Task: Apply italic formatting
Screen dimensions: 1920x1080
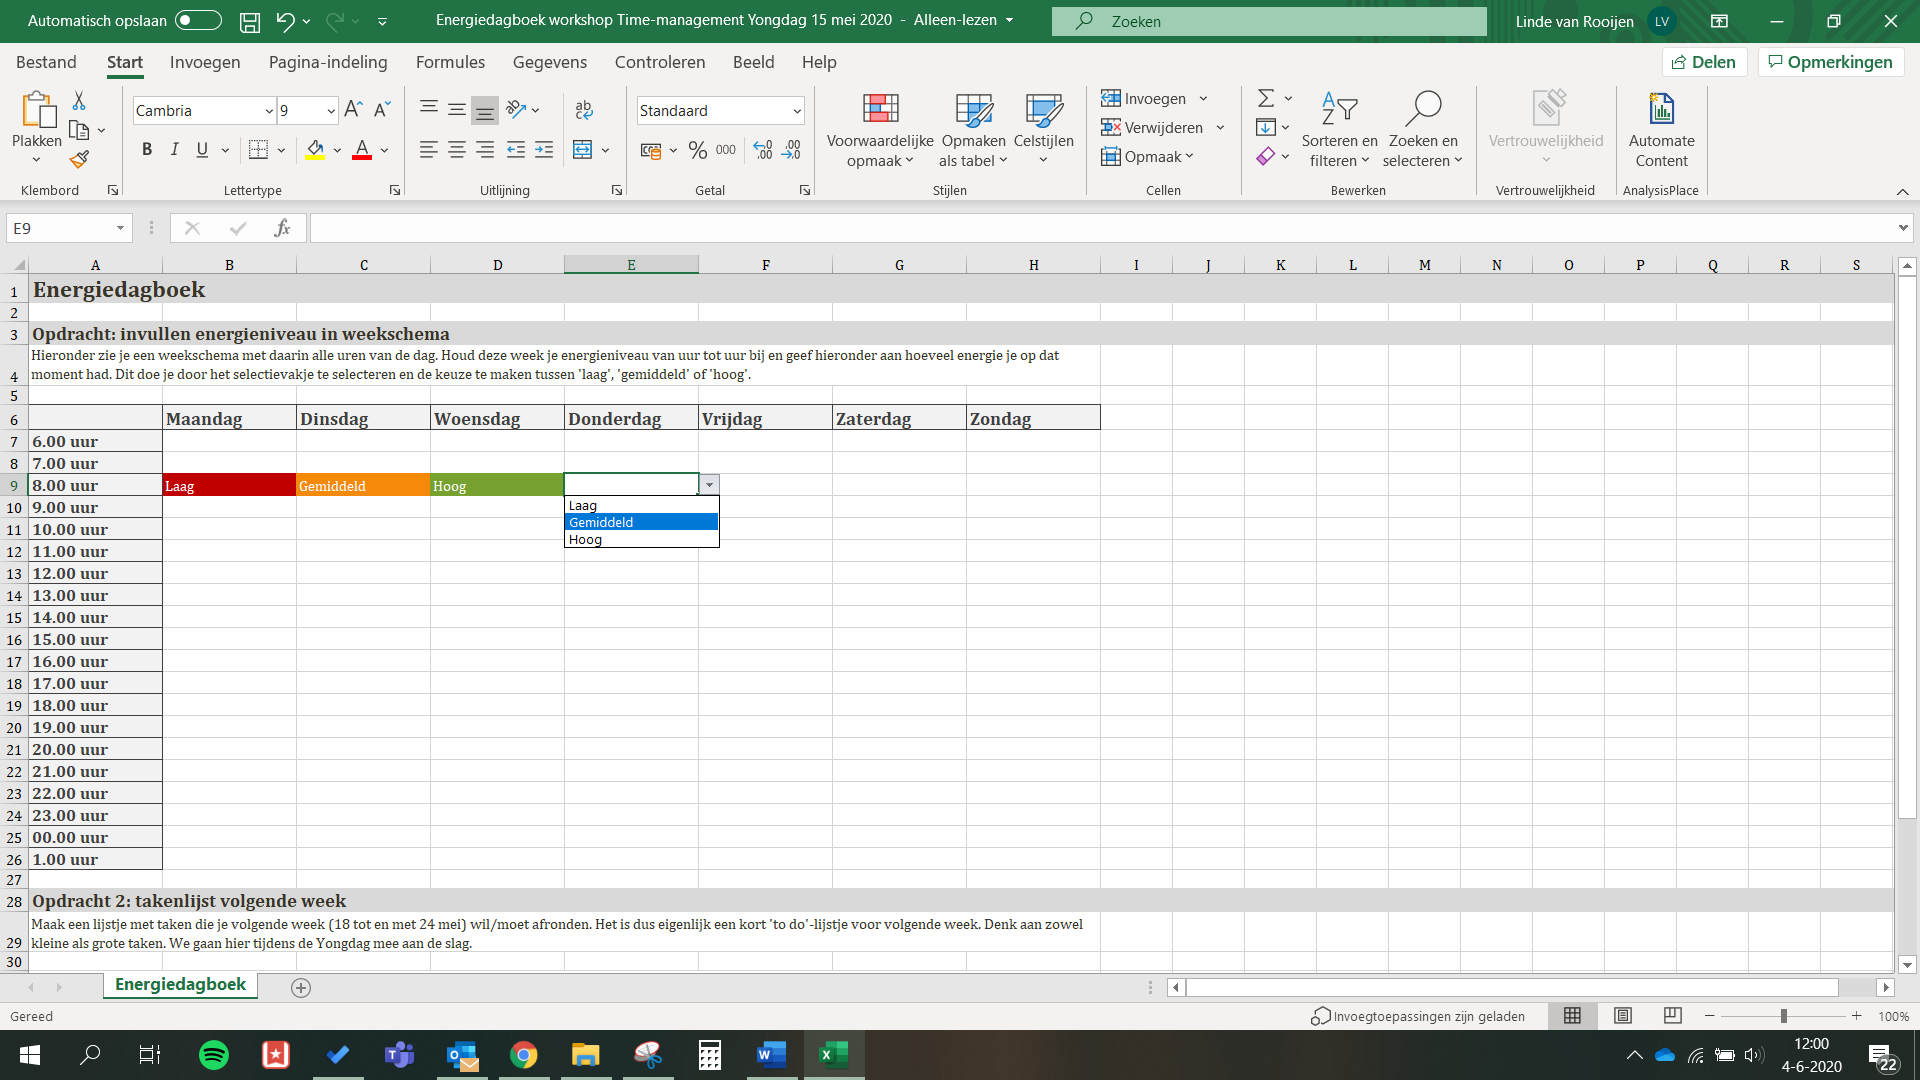Action: point(175,150)
